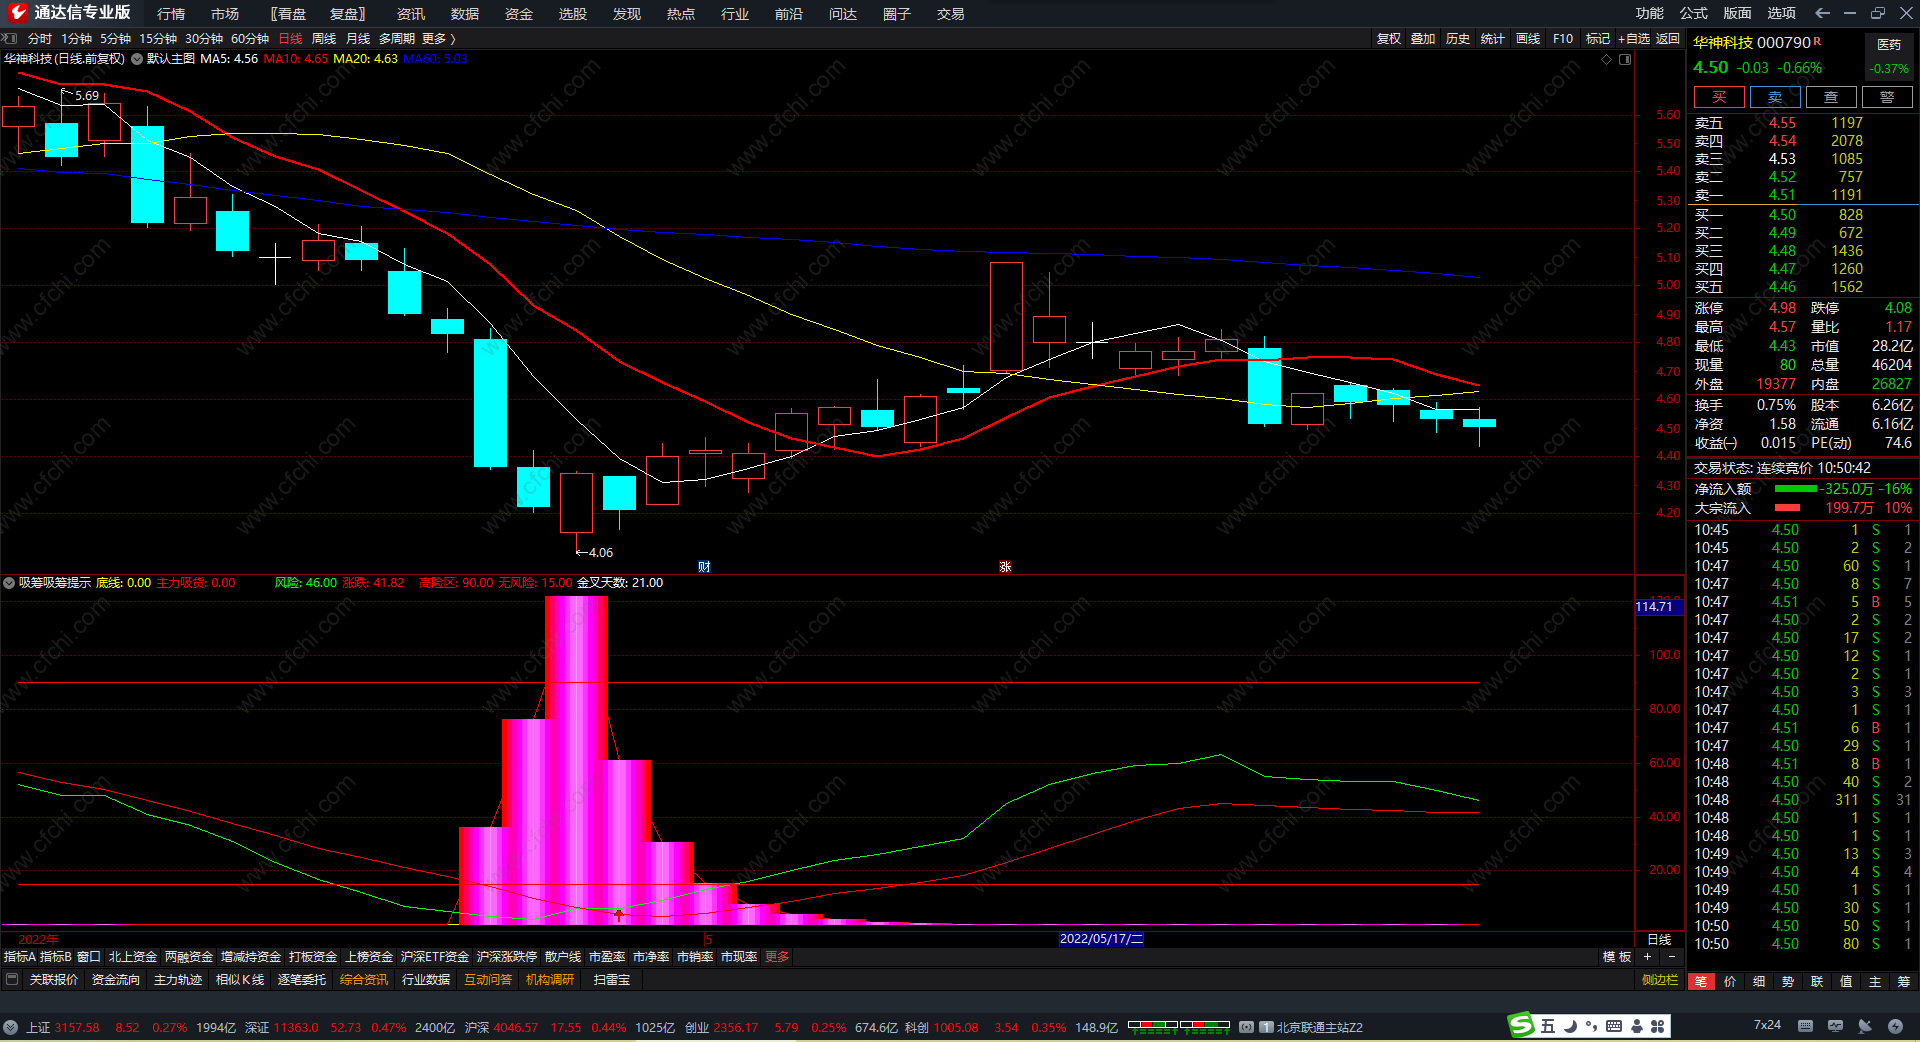The image size is (1920, 1042).
Task: Select the 筹 chip tab in side panel
Action: tap(1904, 982)
